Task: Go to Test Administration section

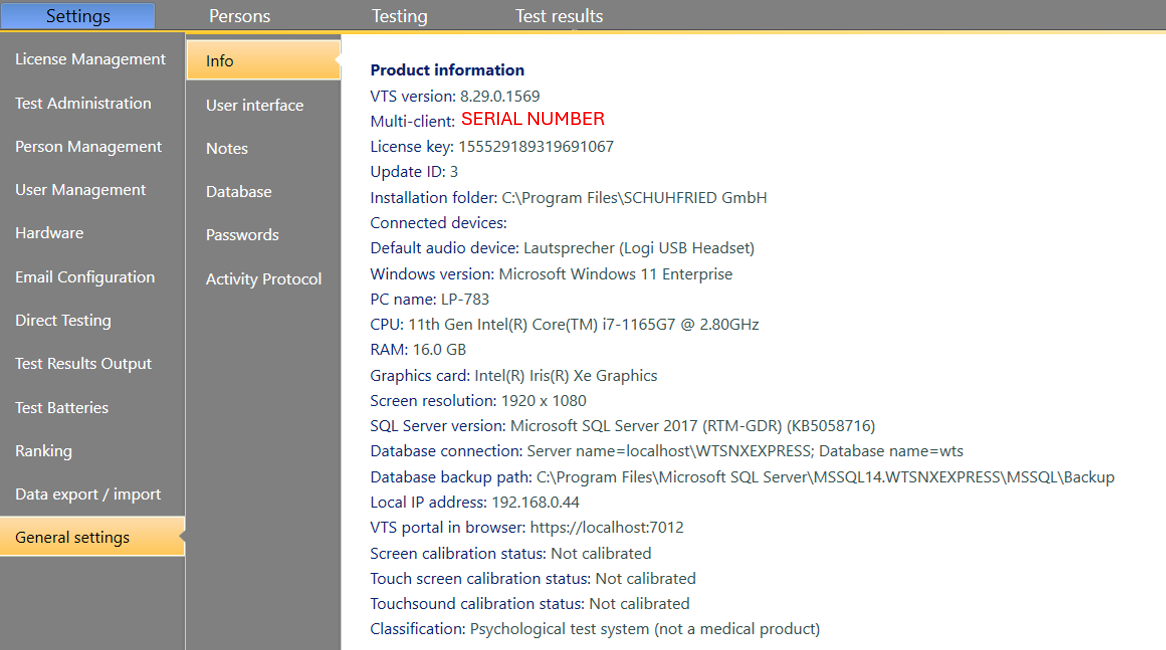Action: [x=84, y=103]
